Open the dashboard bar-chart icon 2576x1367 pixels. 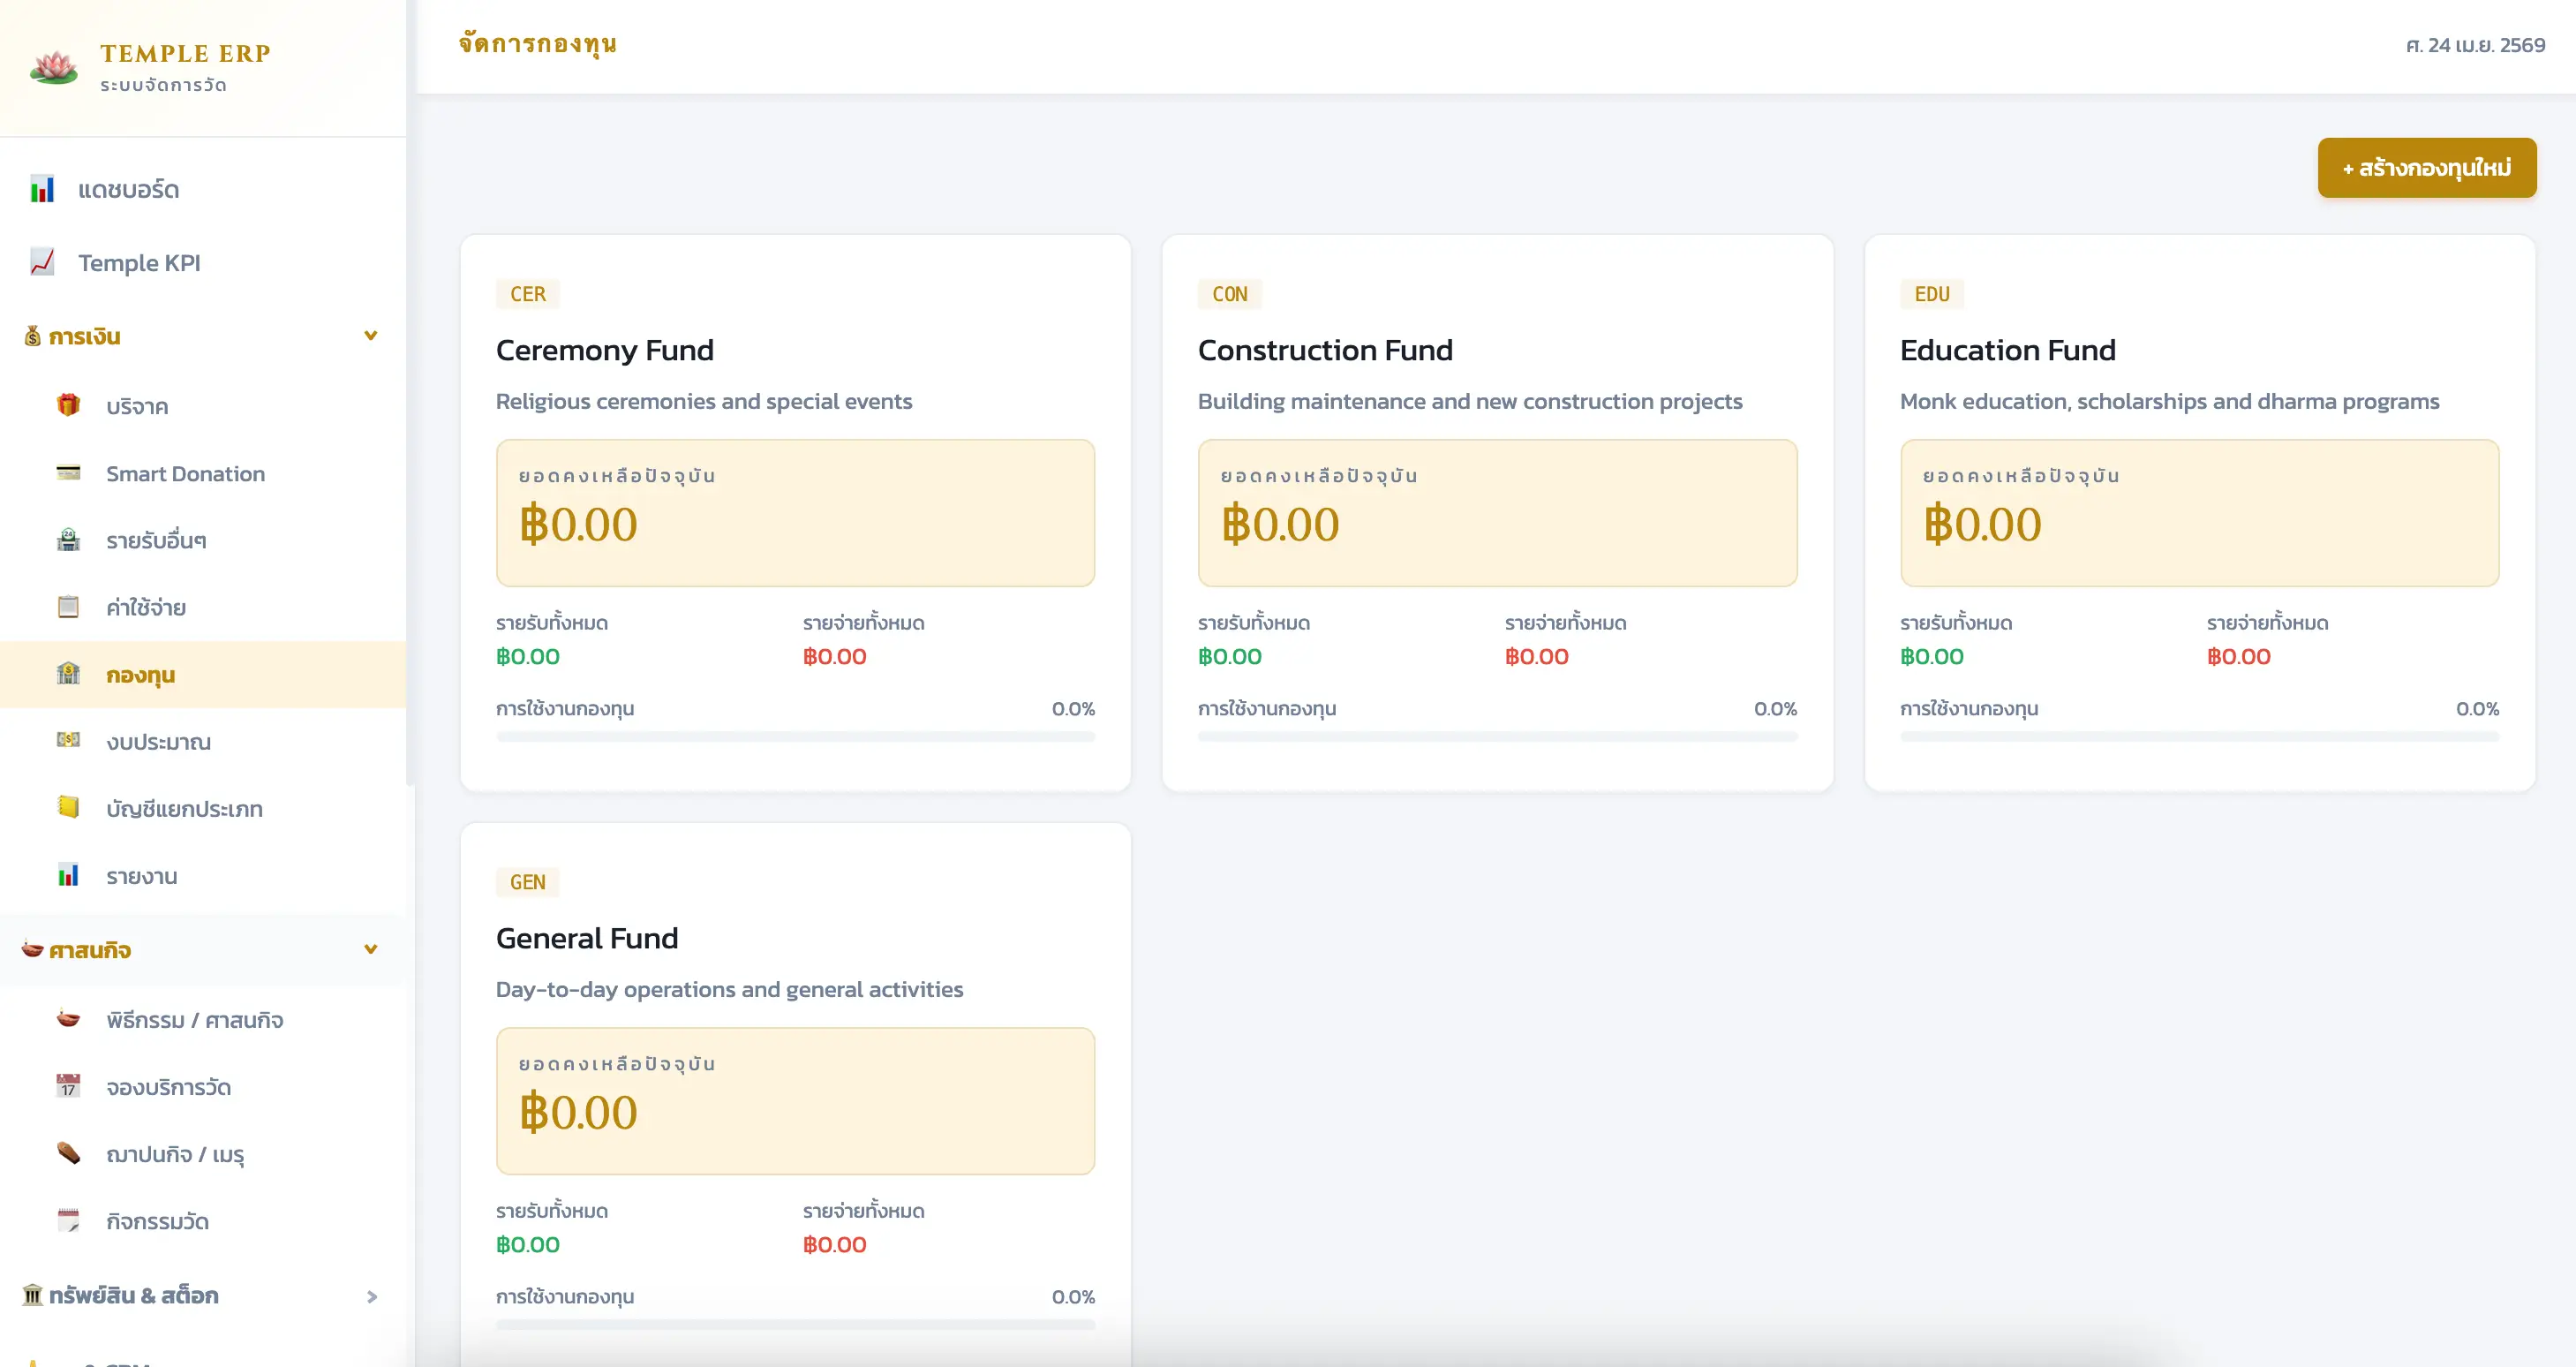[x=42, y=189]
